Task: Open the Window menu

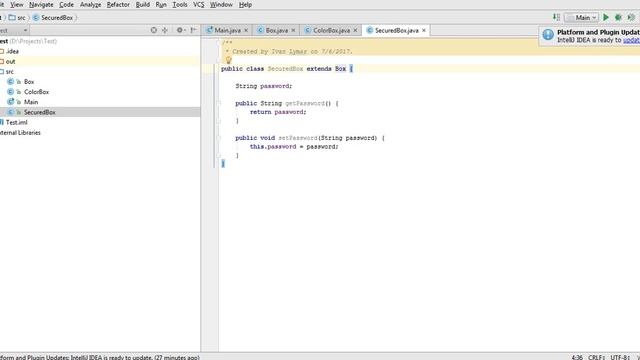Action: tap(221, 5)
